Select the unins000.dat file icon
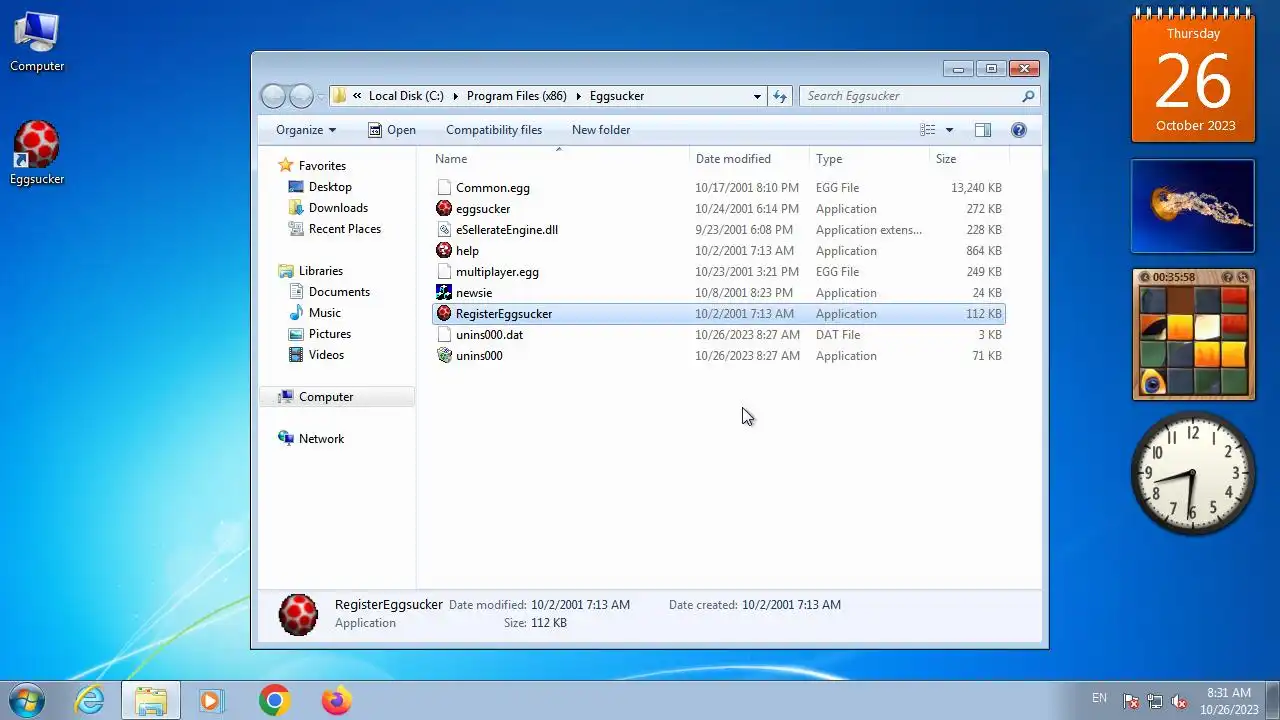 [x=444, y=334]
